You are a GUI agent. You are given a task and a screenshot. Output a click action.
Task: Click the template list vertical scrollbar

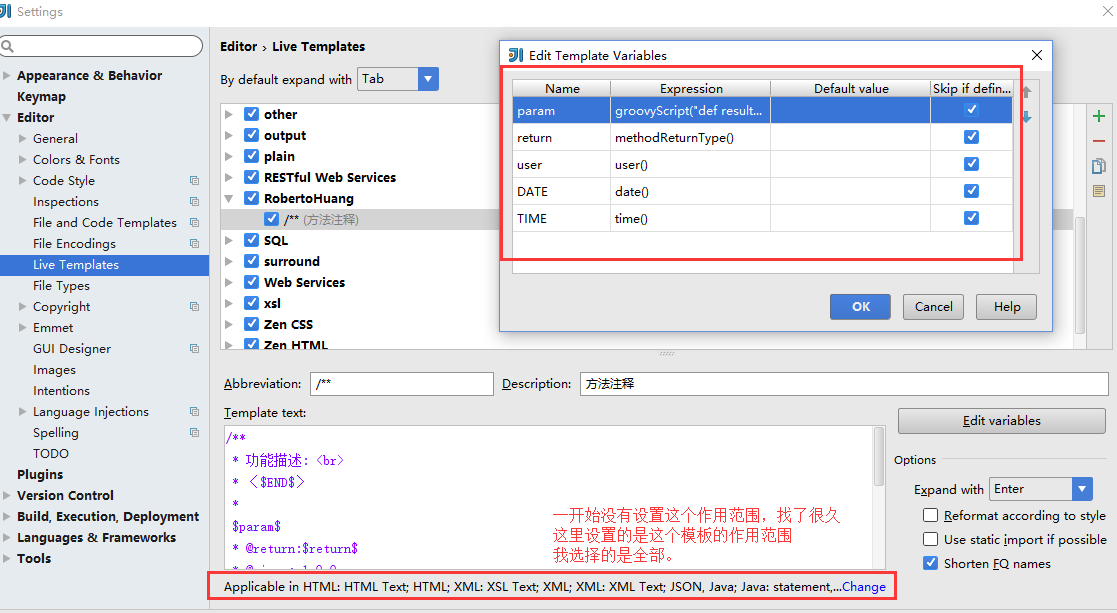pyautogui.click(x=1080, y=275)
